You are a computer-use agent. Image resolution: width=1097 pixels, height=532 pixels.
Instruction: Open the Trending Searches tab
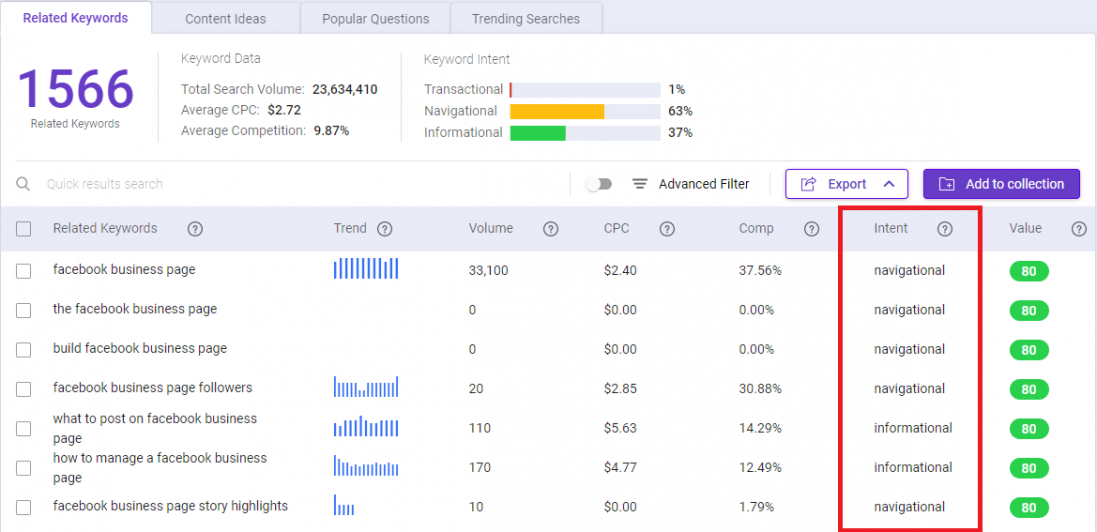coord(526,19)
